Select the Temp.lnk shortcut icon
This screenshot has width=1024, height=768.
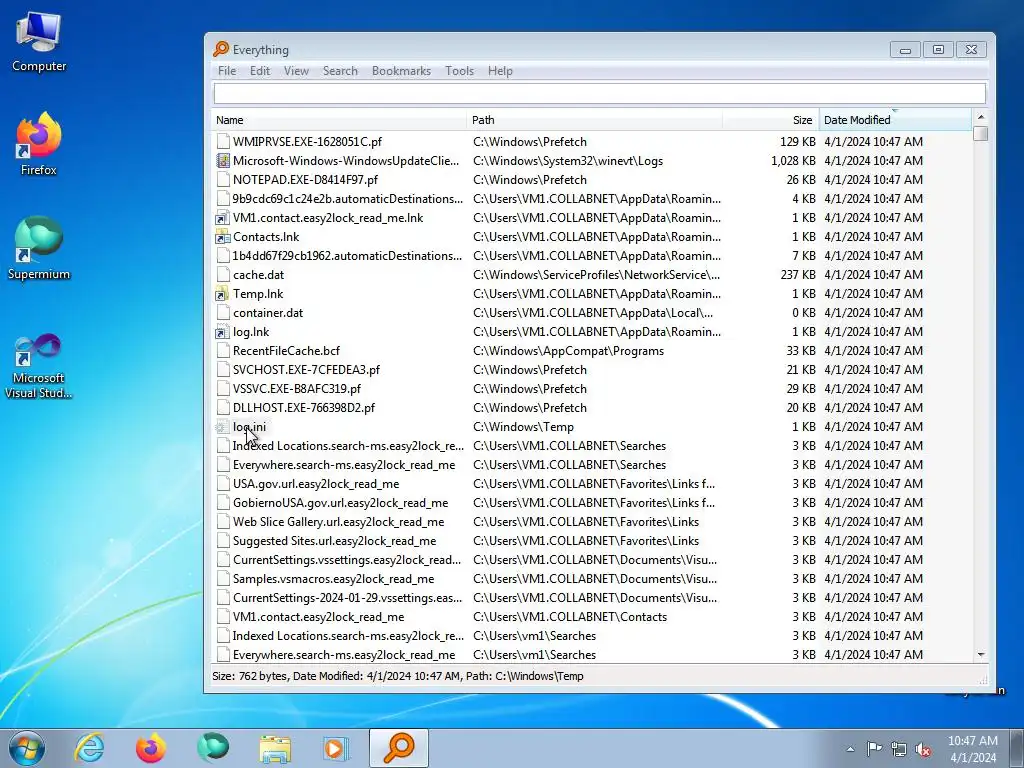pos(223,294)
